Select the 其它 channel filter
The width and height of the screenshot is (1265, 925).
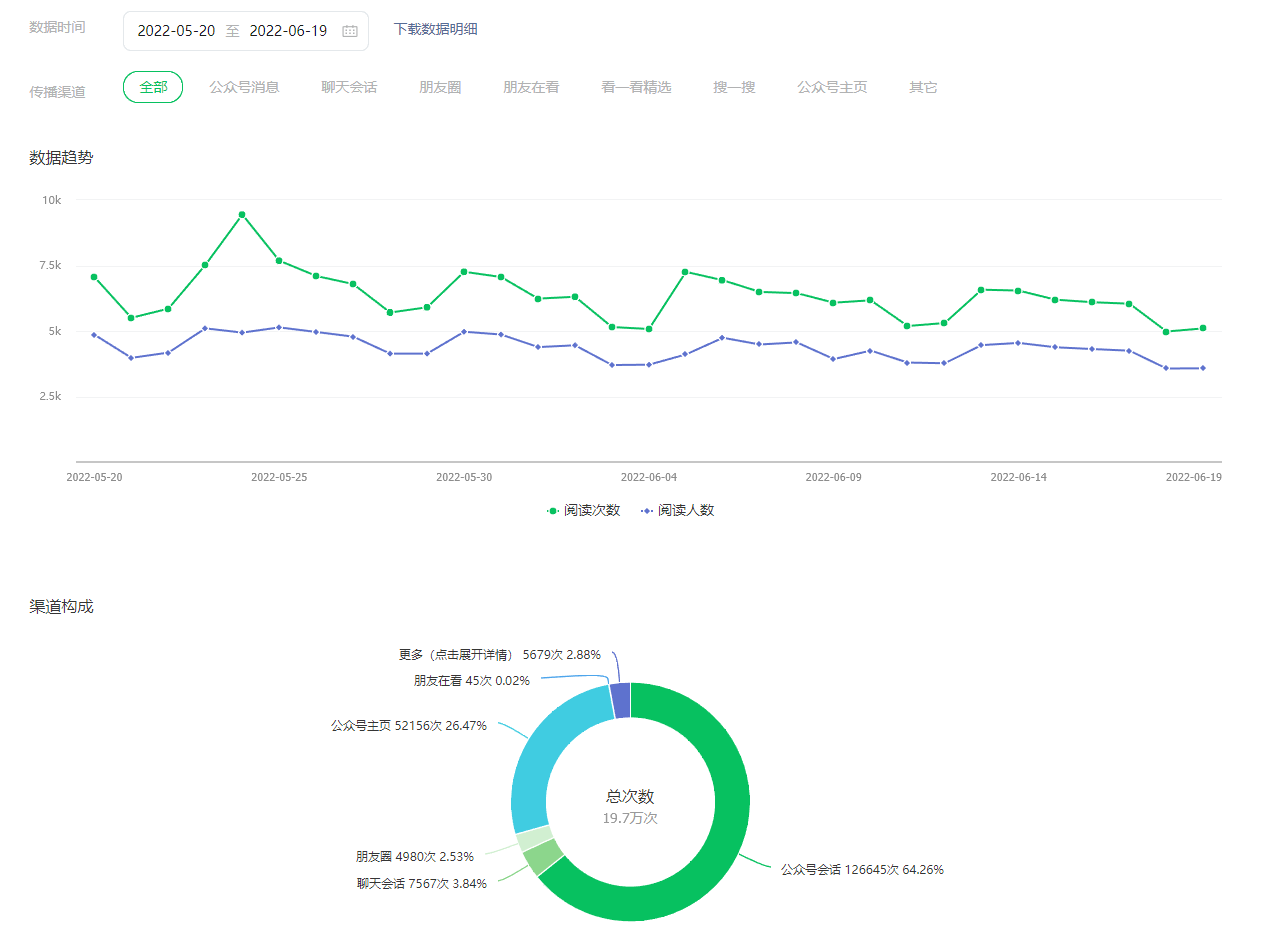[x=923, y=87]
